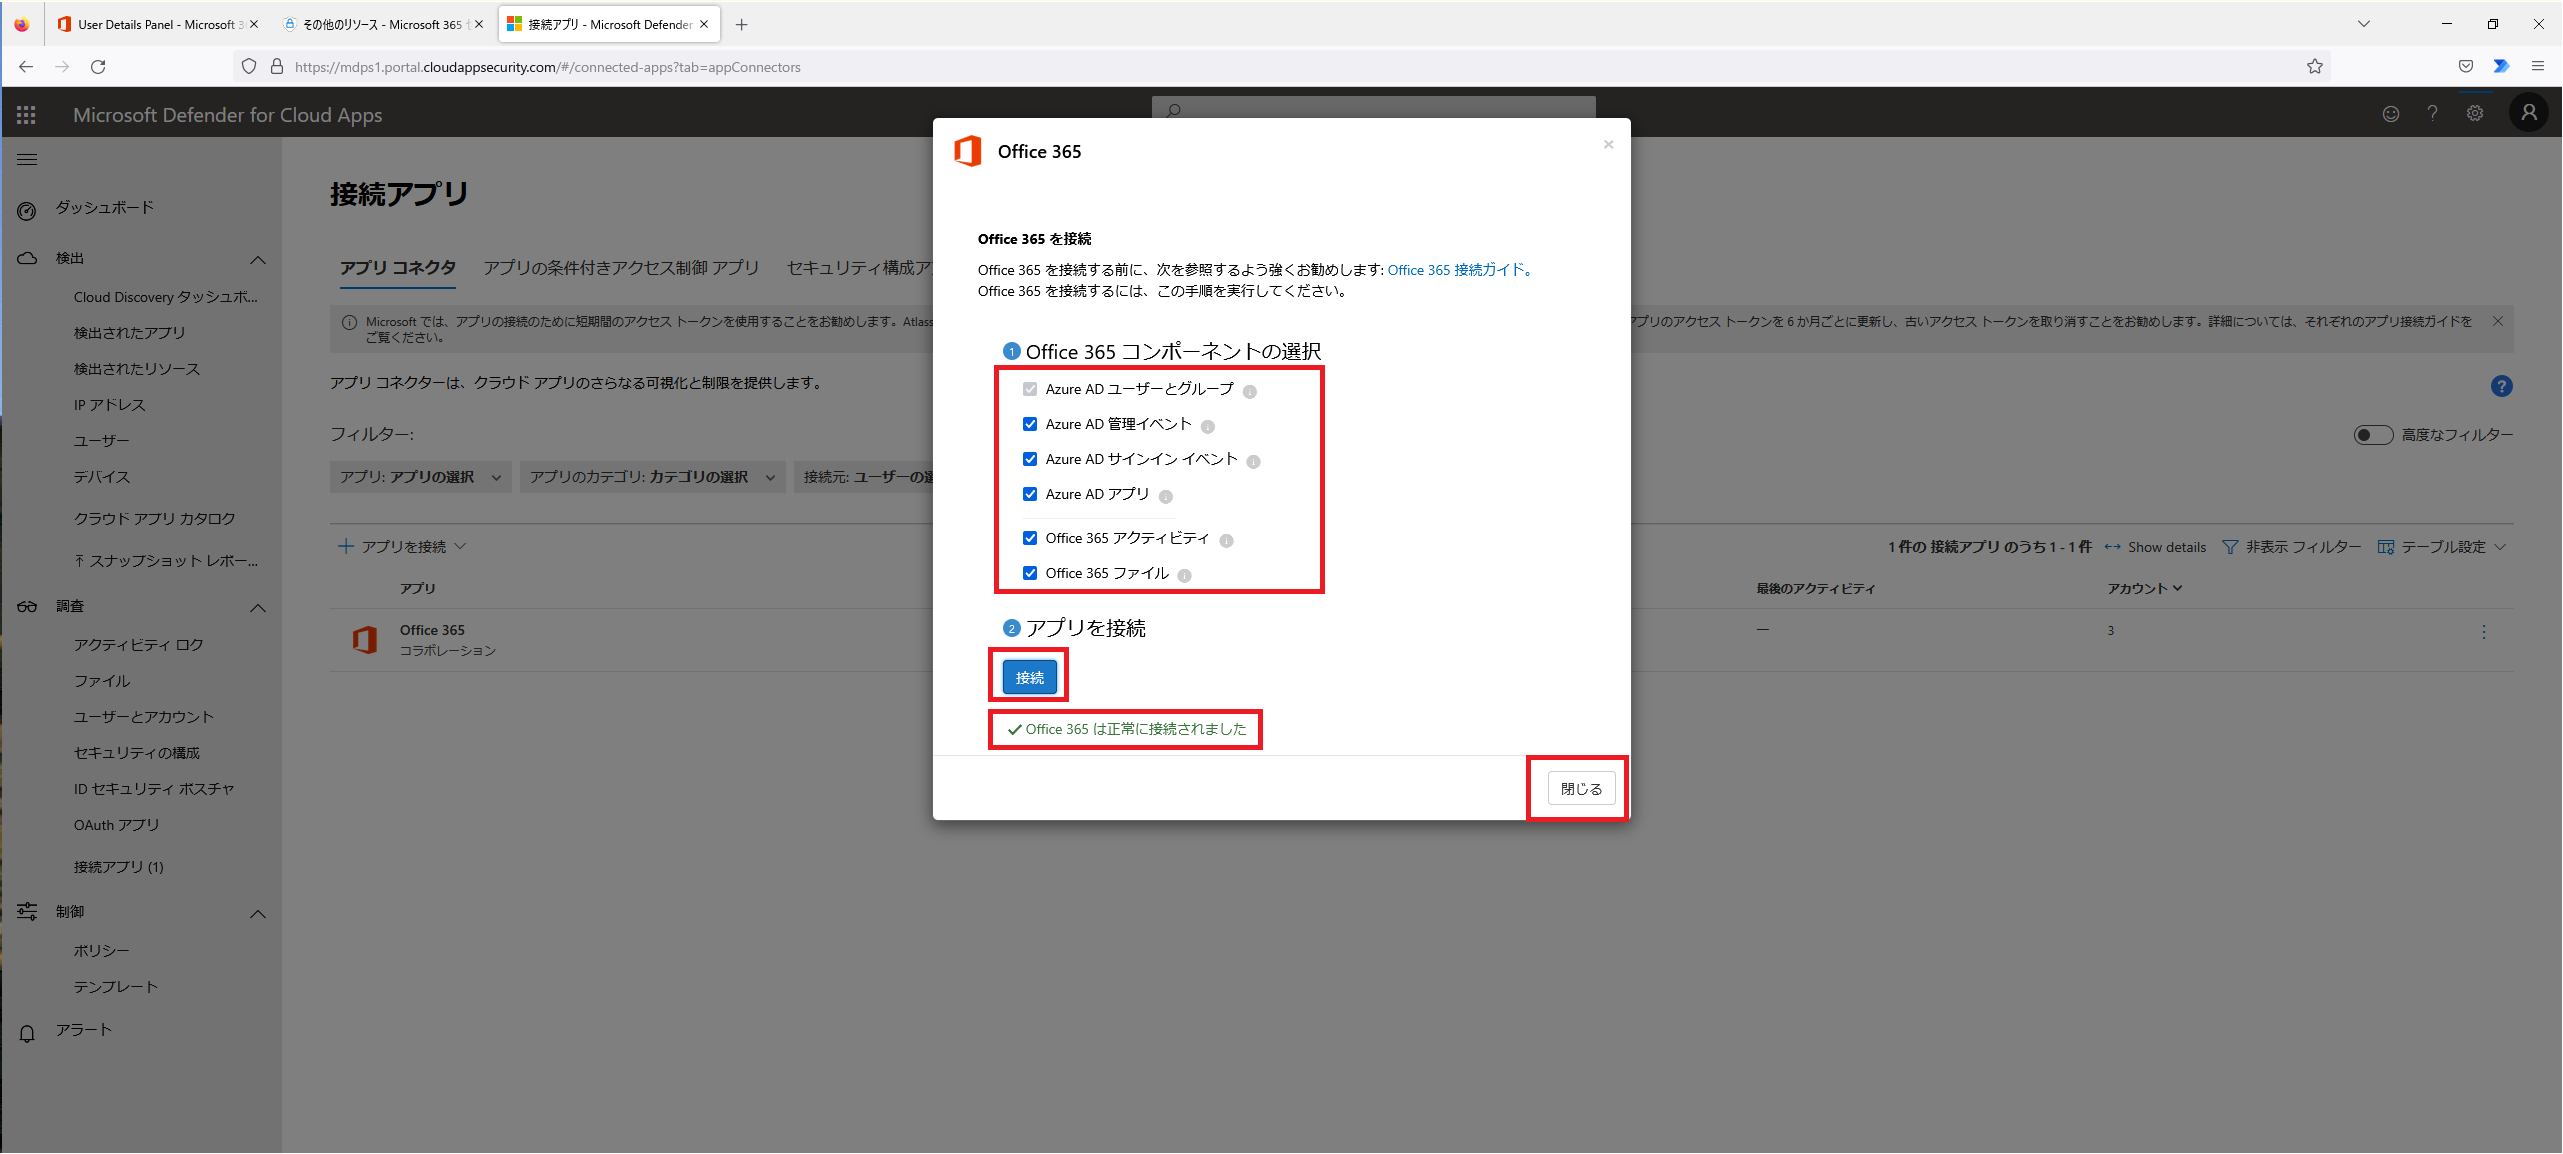The height and width of the screenshot is (1154, 2563).
Task: Click the settings gear icon in header
Action: coord(2474,114)
